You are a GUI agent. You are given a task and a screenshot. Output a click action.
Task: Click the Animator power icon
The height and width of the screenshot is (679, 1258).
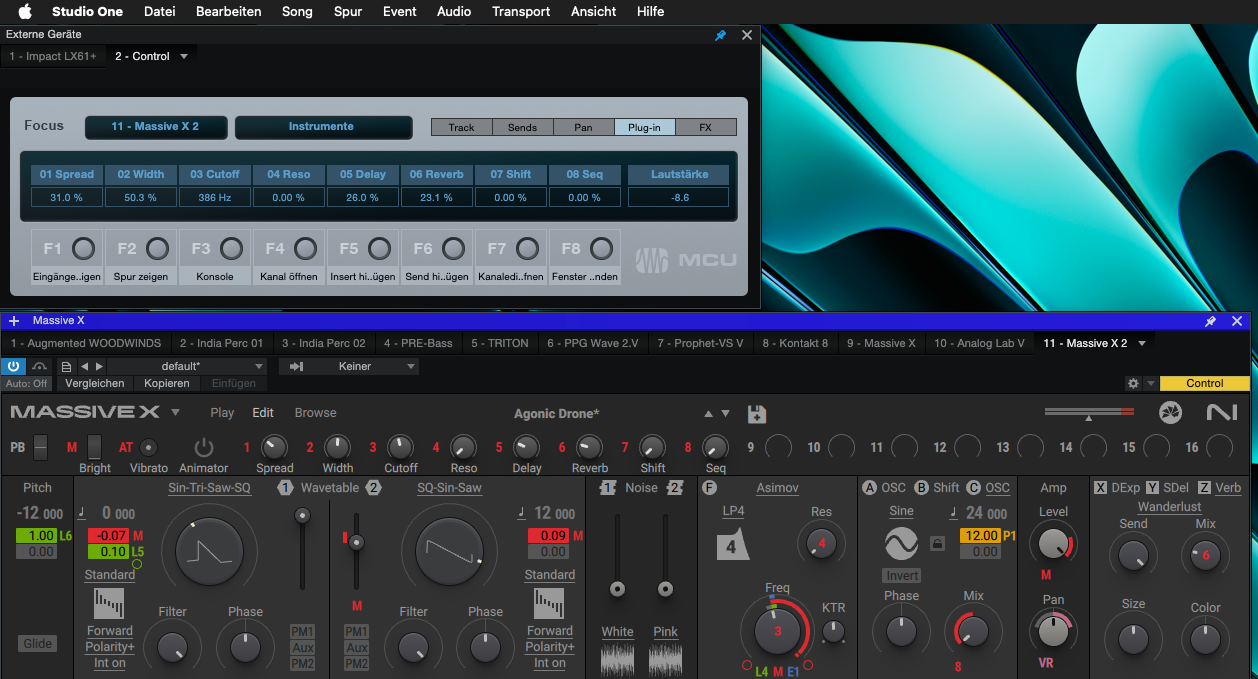click(x=204, y=447)
